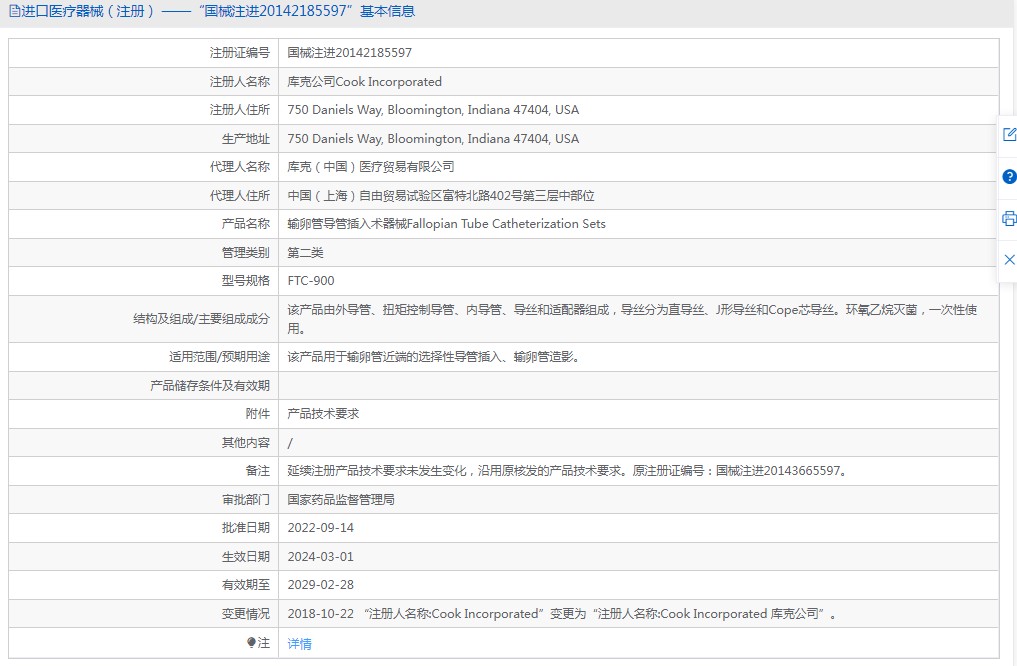This screenshot has height=666, width=1017.
Task: Open the 详情 details link
Action: tap(299, 644)
